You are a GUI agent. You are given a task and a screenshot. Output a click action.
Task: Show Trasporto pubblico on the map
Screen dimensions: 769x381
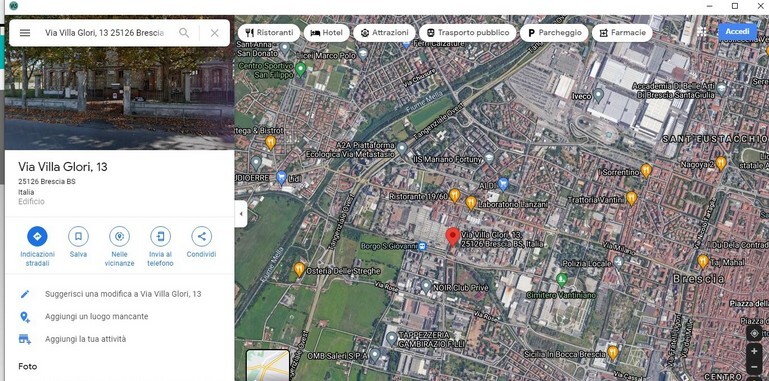[x=467, y=33]
